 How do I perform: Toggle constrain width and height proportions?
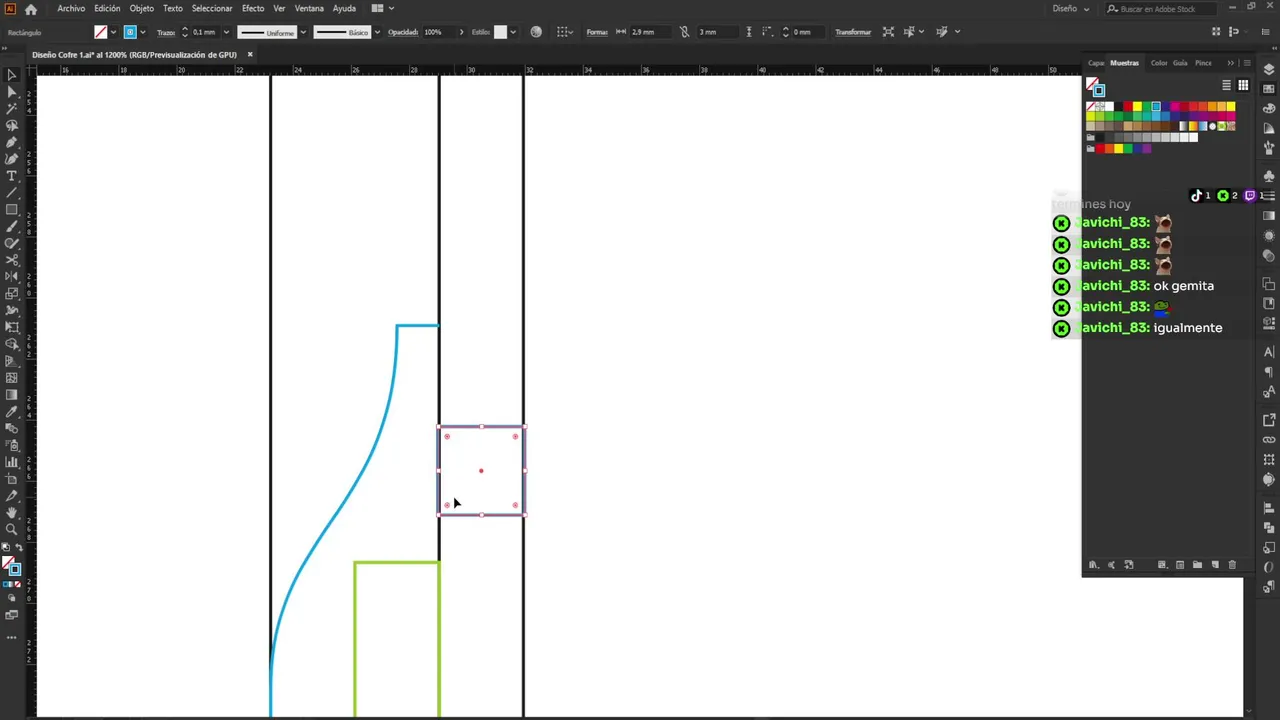click(684, 32)
